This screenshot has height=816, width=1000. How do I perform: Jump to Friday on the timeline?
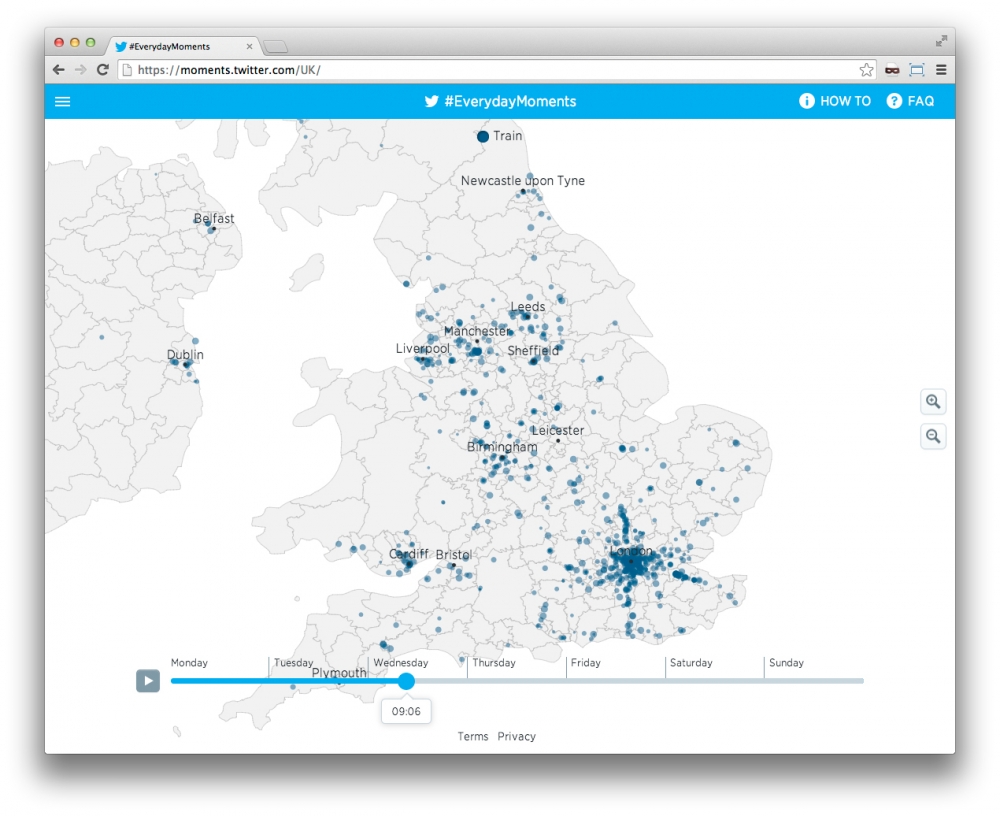[585, 663]
